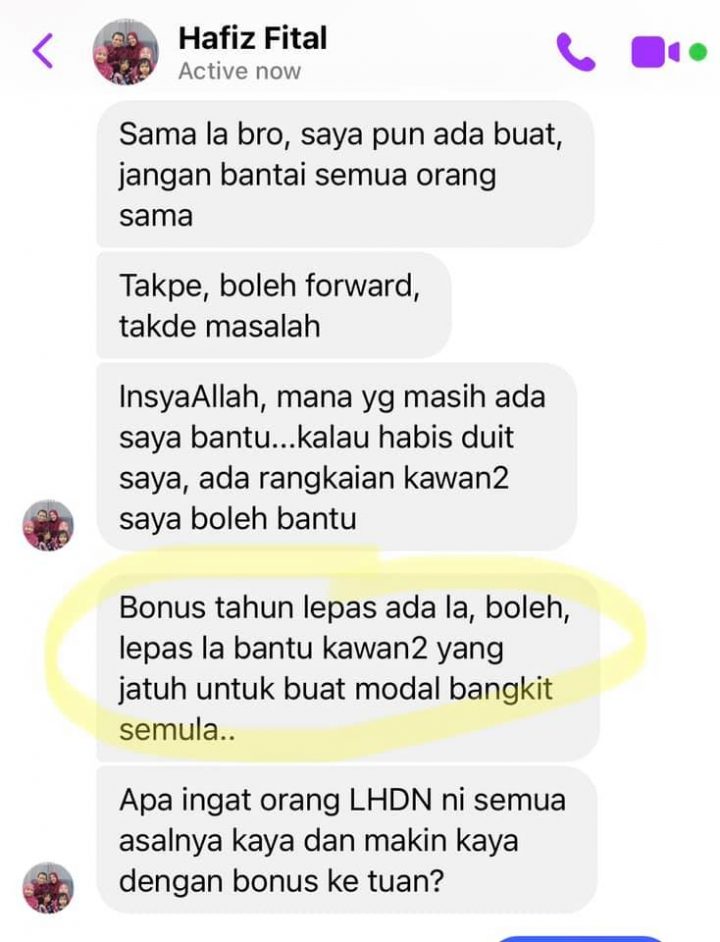Select the "Sama la bro" message bubble
Viewport: 720px width, 942px height.
point(345,174)
